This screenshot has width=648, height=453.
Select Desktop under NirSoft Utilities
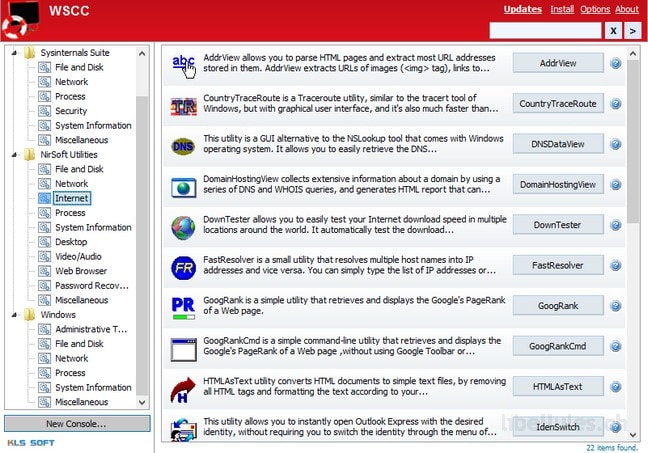(71, 242)
